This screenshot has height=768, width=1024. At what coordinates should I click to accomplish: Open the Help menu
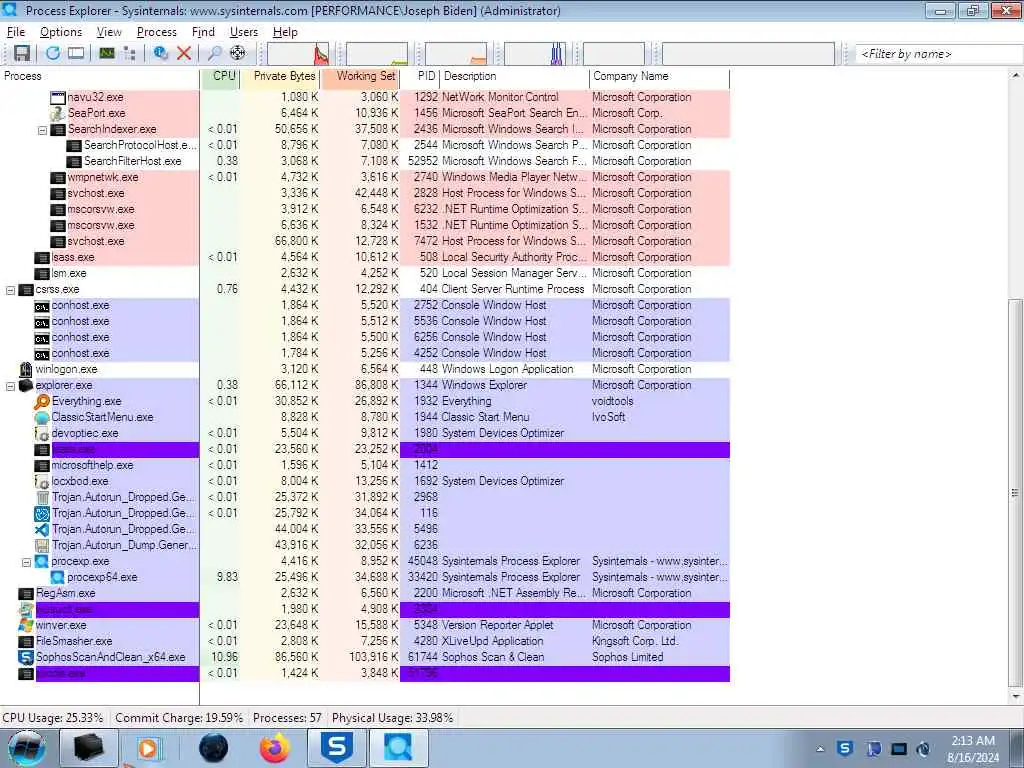285,32
